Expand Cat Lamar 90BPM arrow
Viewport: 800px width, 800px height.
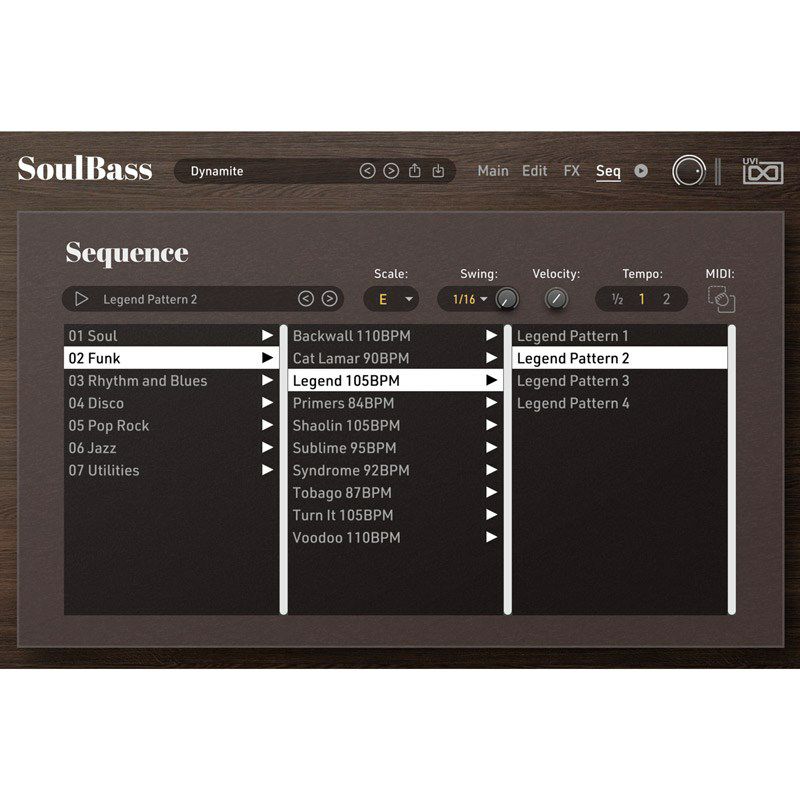point(491,358)
